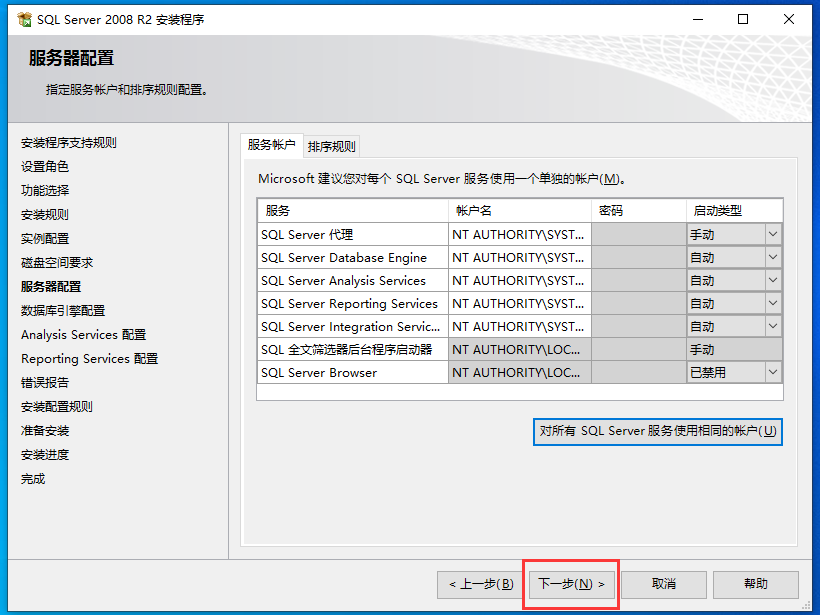Click Analysis Services 配置 step in sidebar
This screenshot has width=820, height=615.
84,335
